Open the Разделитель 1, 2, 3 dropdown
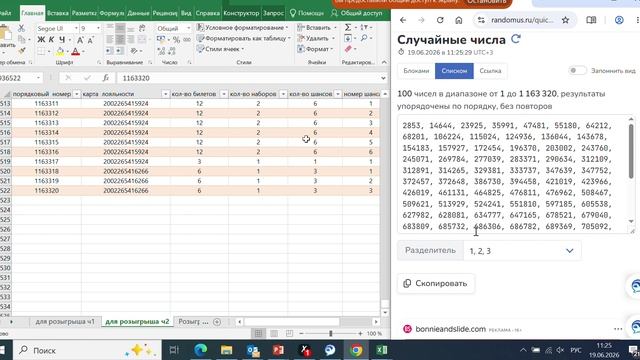 522,251
